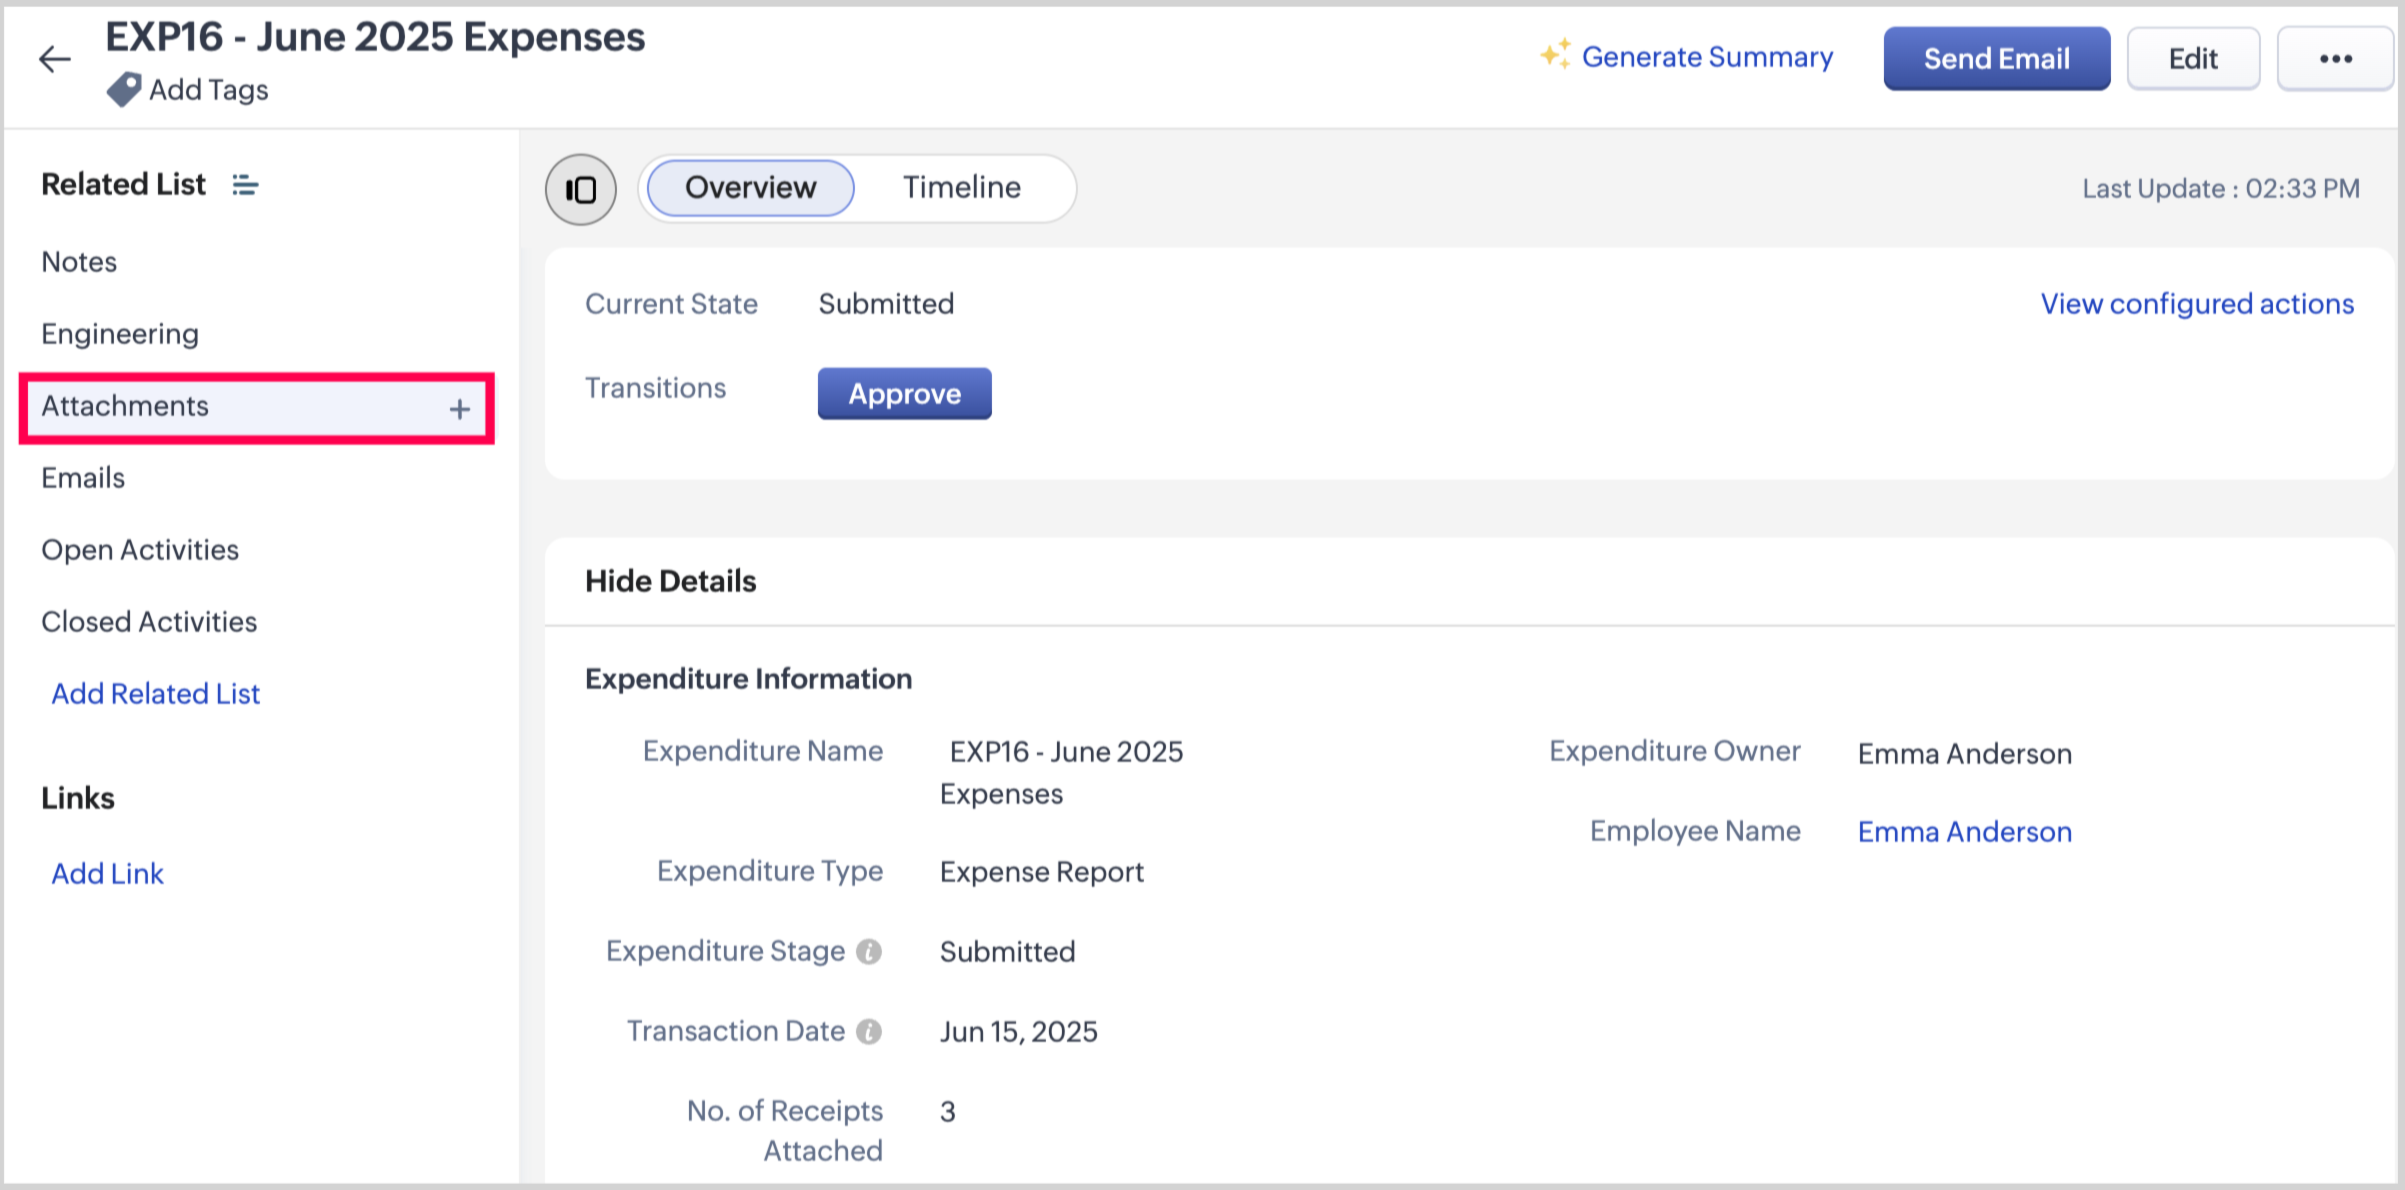Click the back arrow icon

[54, 59]
